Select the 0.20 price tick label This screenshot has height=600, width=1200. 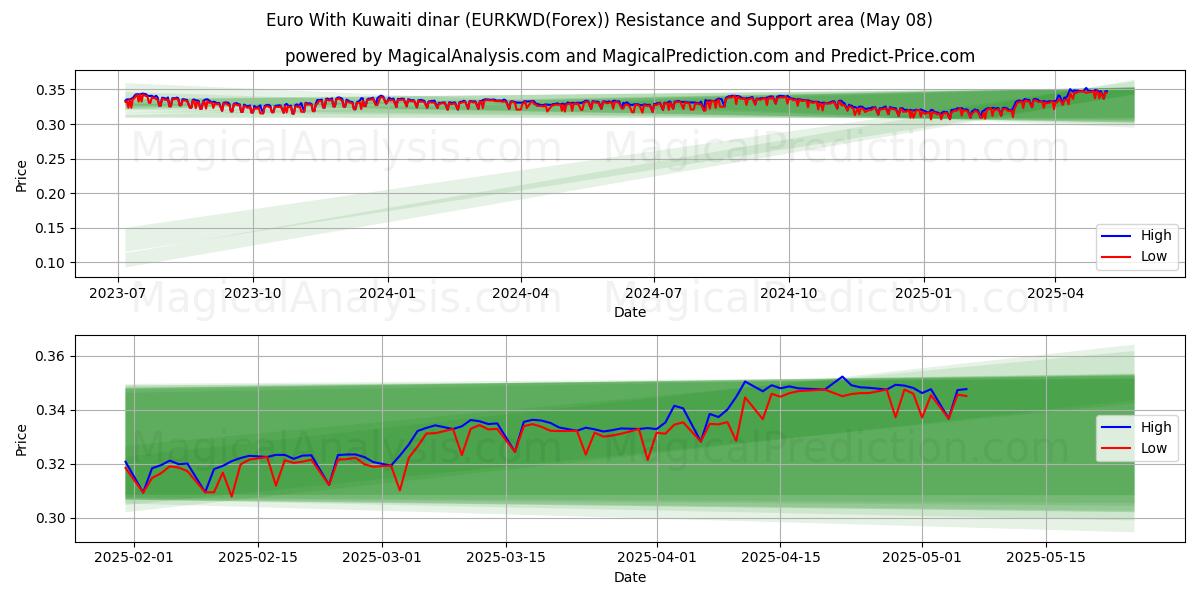(51, 194)
